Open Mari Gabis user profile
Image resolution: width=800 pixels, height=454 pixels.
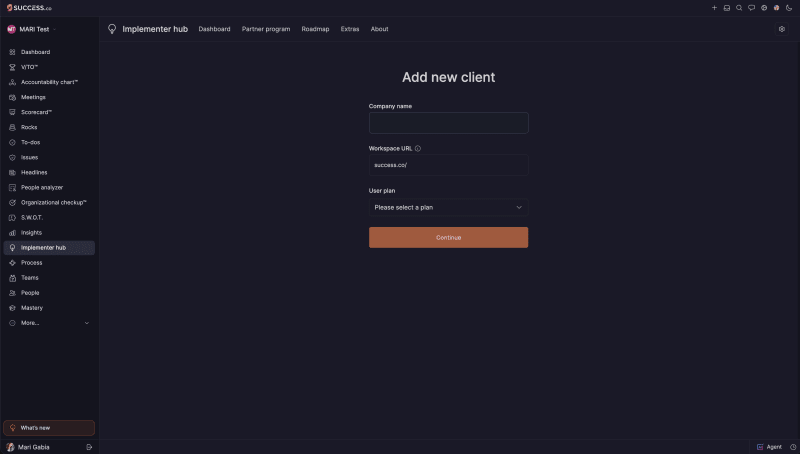pos(28,447)
